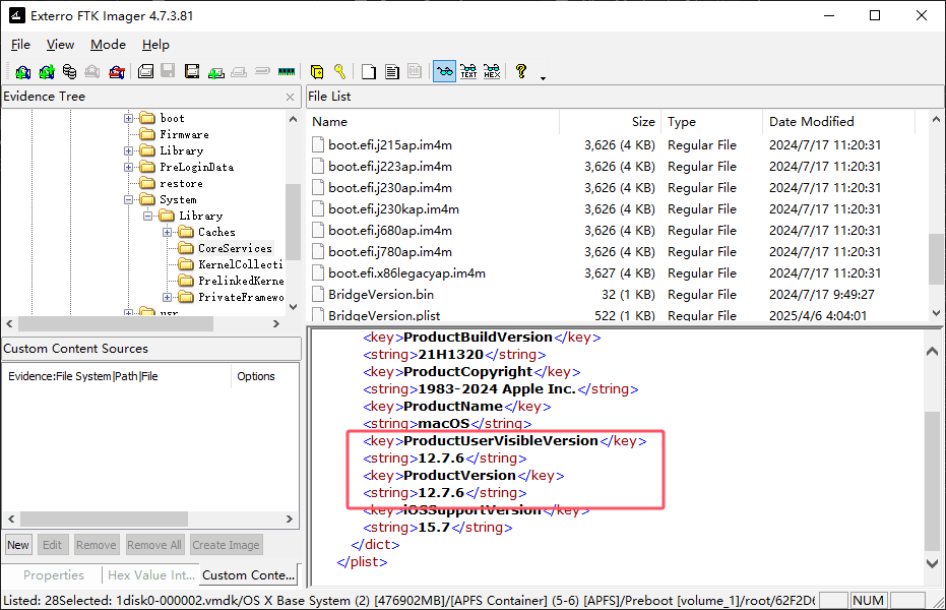Screen dimensions: 946x610
Task: Click the greyed Edit button
Action: click(52, 545)
